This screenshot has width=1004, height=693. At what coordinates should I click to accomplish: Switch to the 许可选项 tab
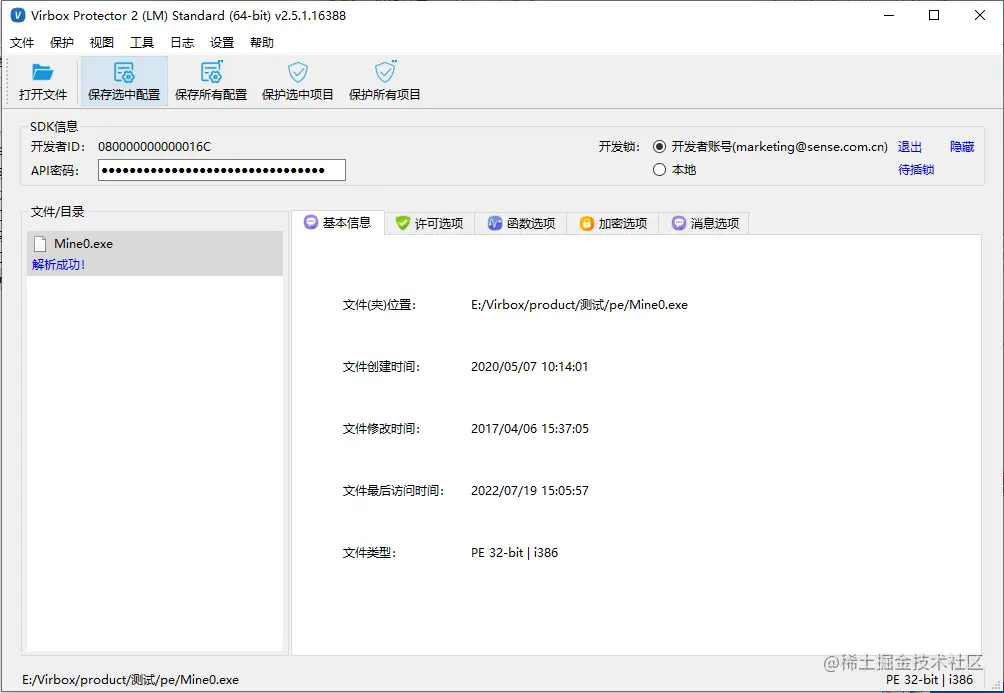point(430,224)
